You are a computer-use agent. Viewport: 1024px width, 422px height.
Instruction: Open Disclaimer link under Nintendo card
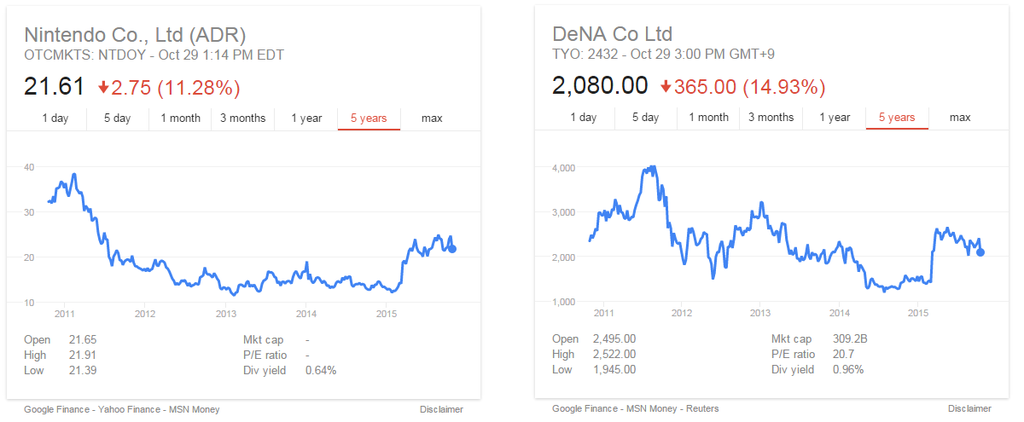(441, 409)
